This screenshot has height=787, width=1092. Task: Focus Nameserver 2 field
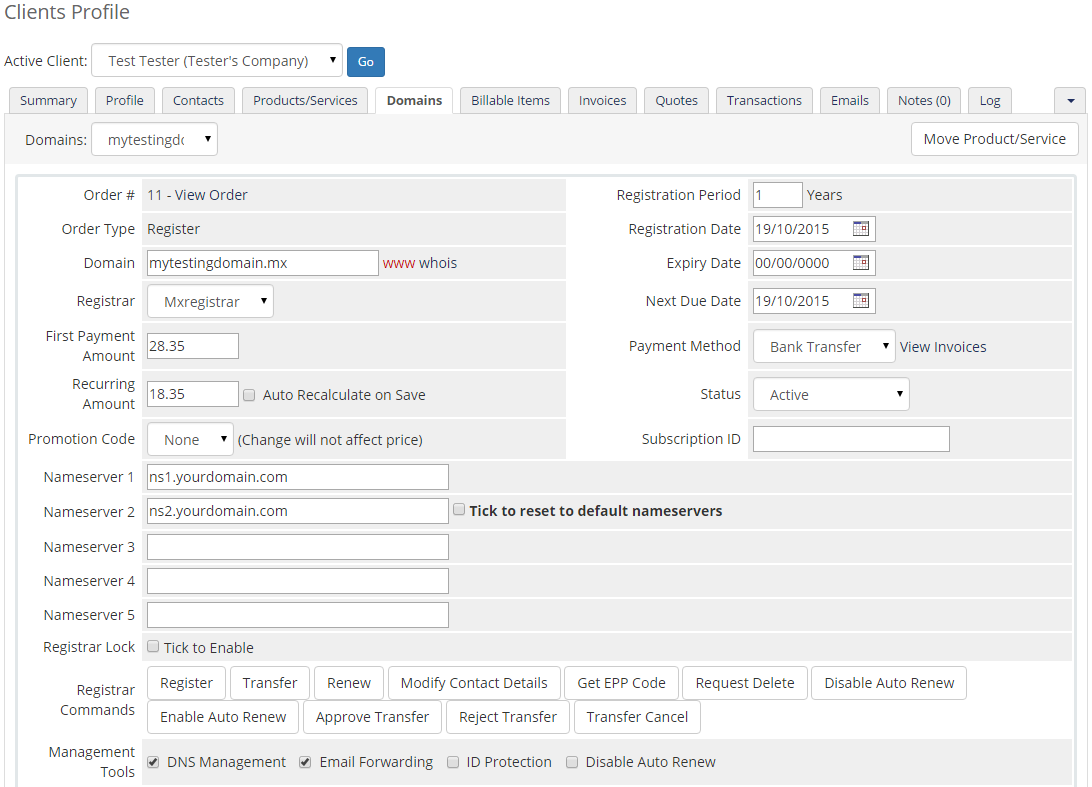click(x=297, y=511)
